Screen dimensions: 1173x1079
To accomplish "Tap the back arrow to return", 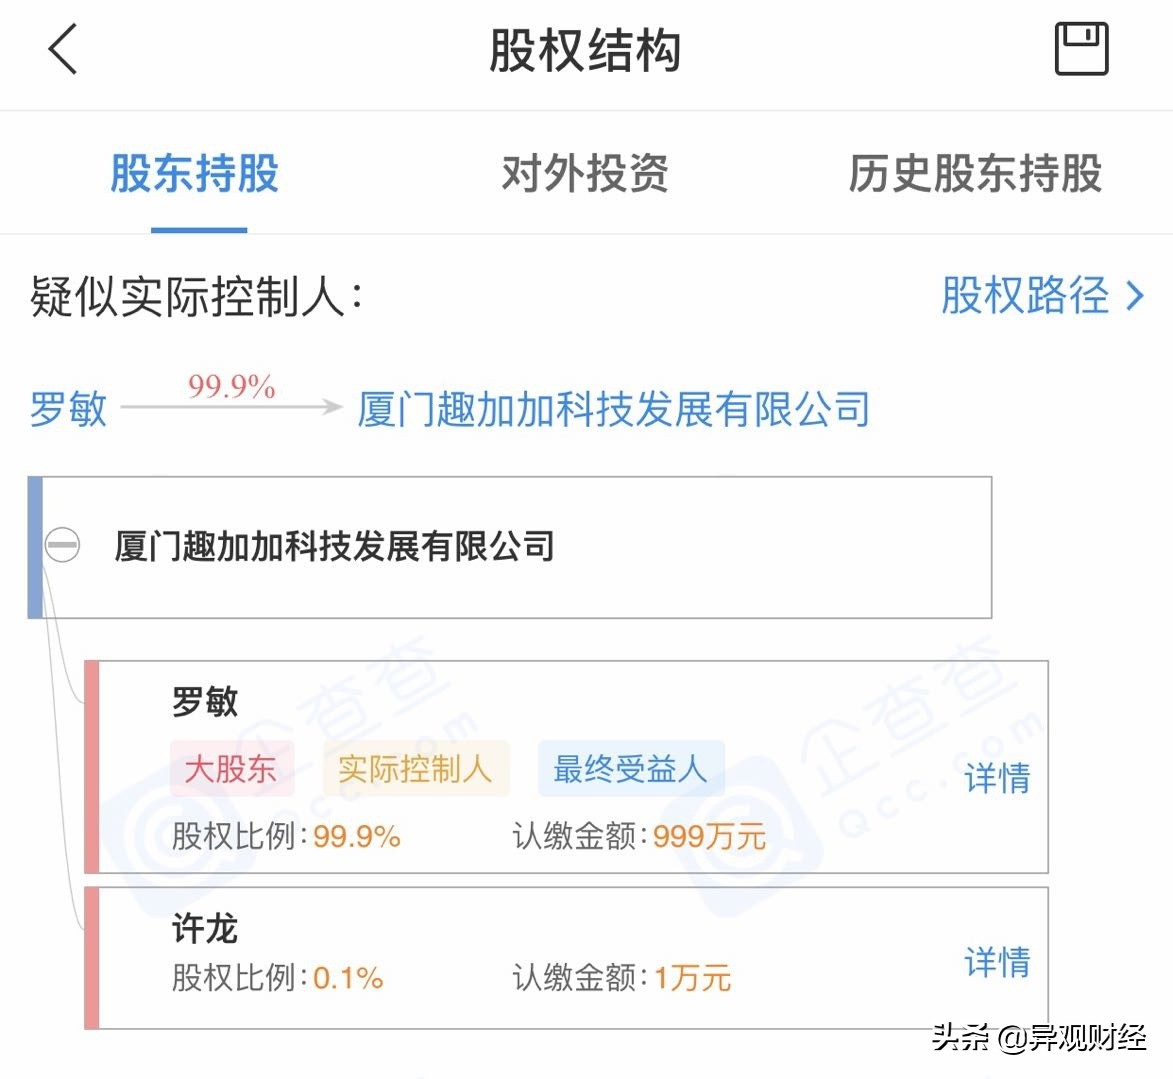I will click(62, 50).
